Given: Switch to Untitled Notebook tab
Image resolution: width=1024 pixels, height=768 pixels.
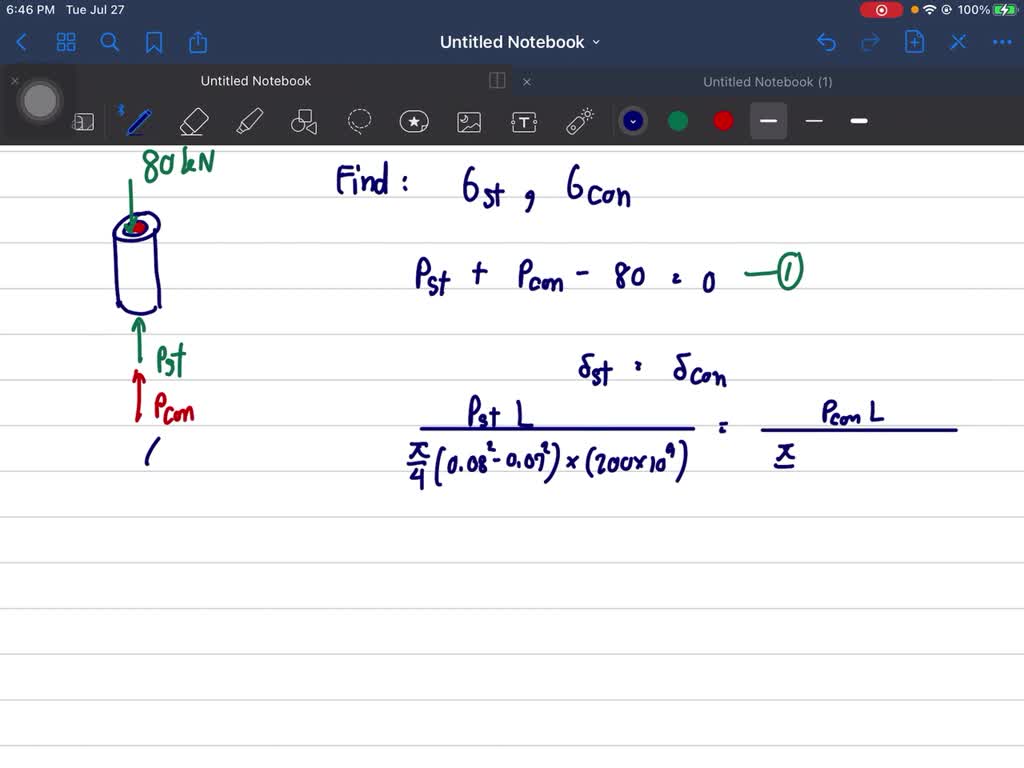Looking at the screenshot, I should (x=255, y=81).
